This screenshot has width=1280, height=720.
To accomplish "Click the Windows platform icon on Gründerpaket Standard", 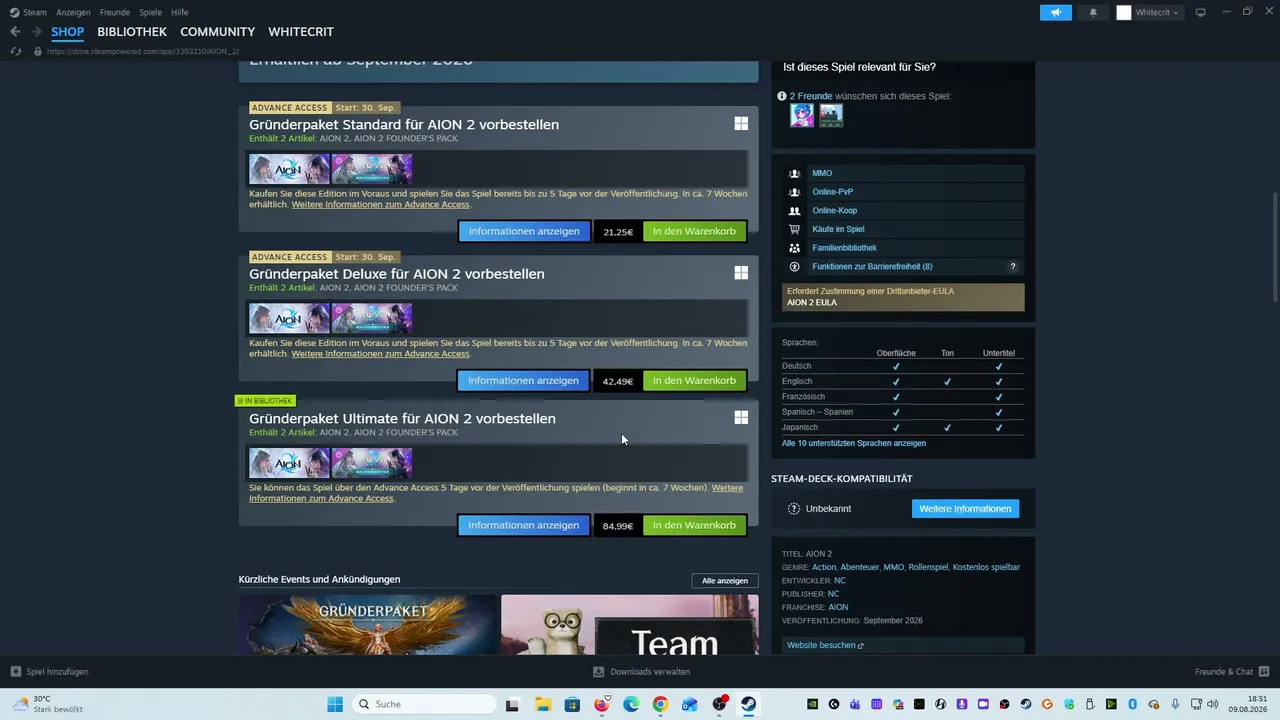I will (741, 124).
